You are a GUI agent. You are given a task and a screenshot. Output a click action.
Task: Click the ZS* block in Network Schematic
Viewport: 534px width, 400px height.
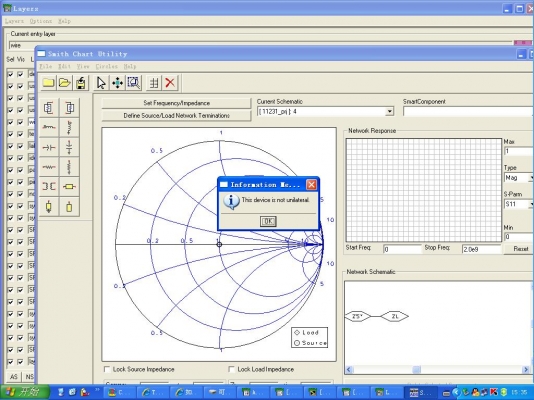point(357,316)
